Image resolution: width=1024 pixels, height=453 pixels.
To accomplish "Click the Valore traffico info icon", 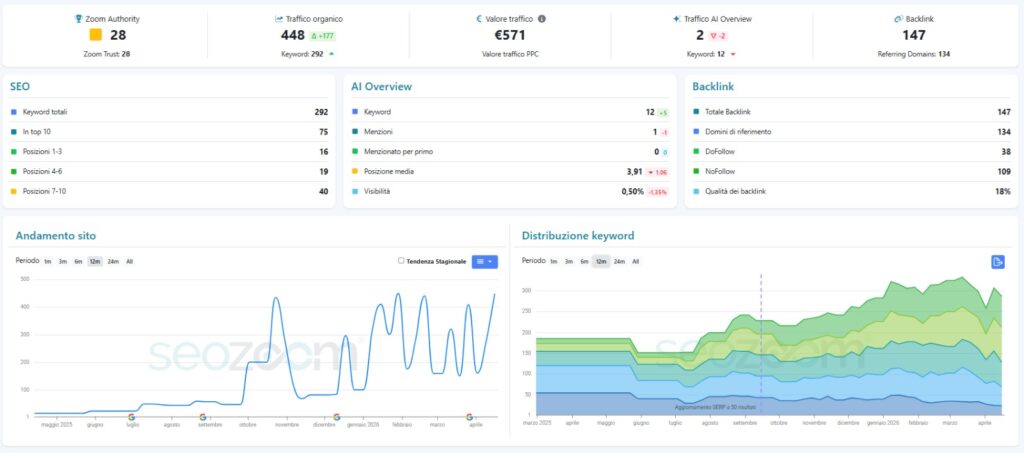I will click(542, 19).
